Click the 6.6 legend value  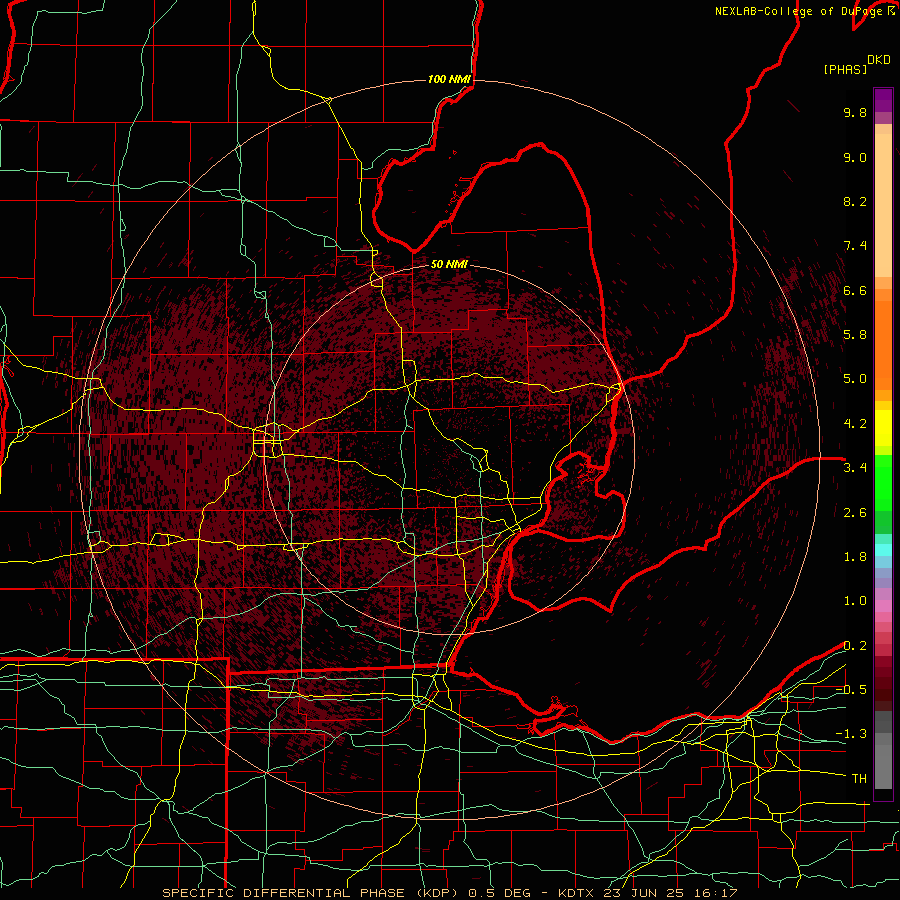pos(855,290)
